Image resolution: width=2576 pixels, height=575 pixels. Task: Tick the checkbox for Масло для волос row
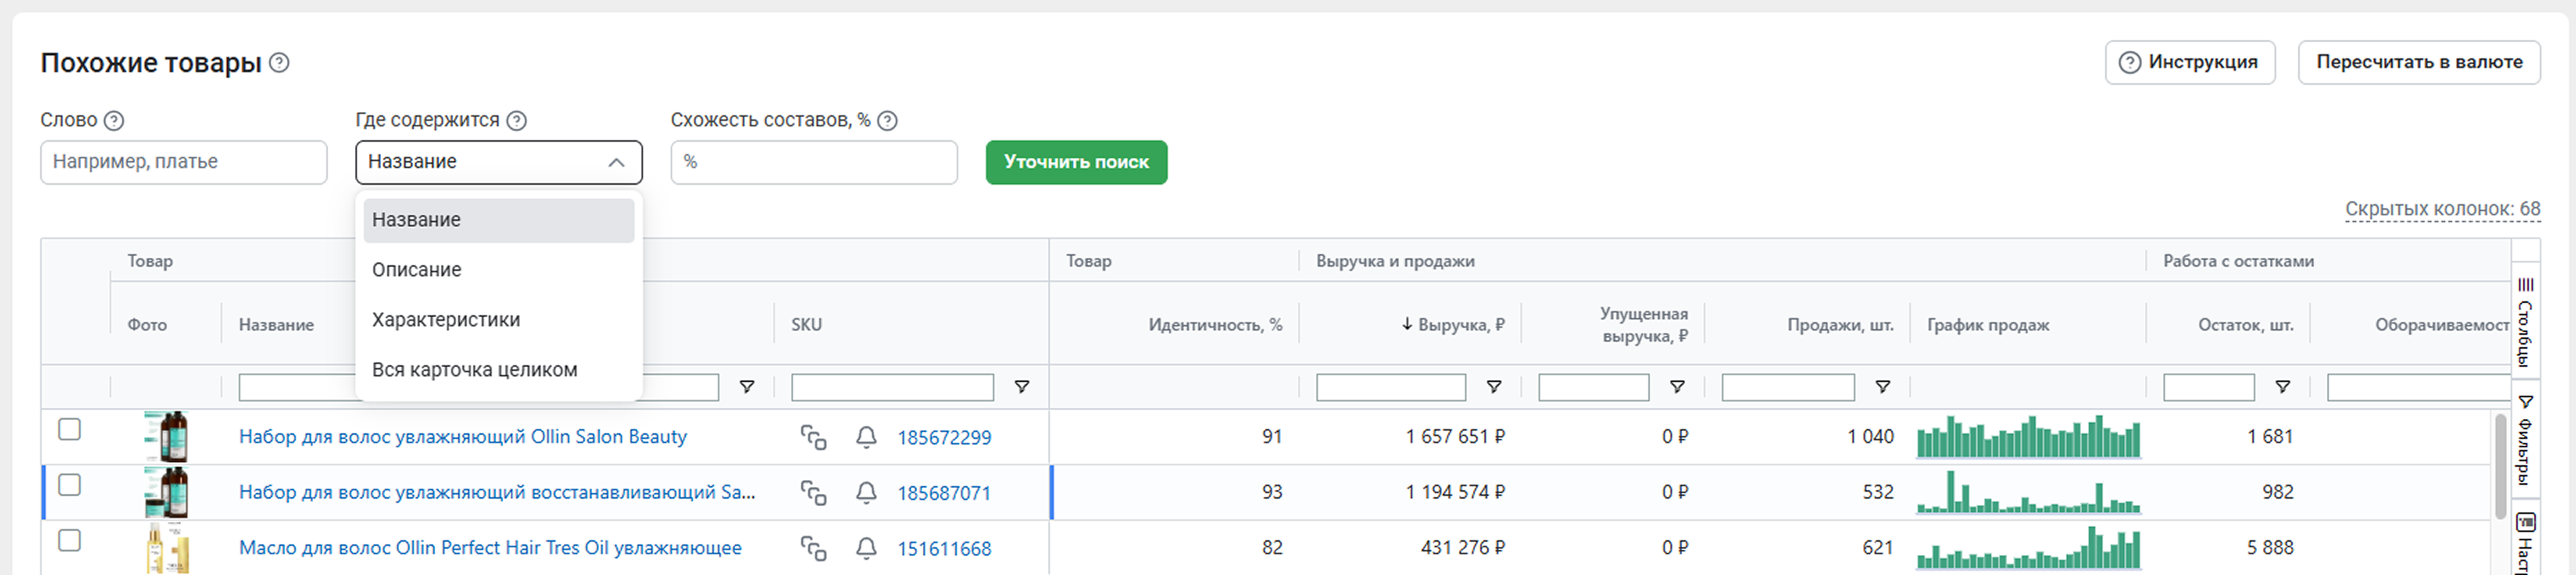[69, 541]
